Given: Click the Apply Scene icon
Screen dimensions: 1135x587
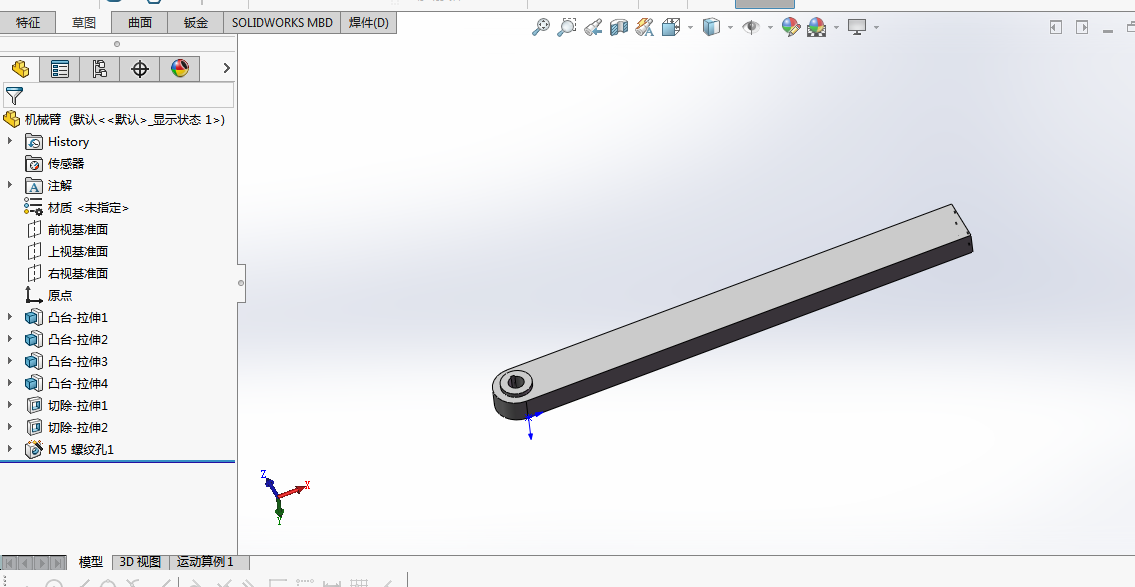Looking at the screenshot, I should 817,28.
